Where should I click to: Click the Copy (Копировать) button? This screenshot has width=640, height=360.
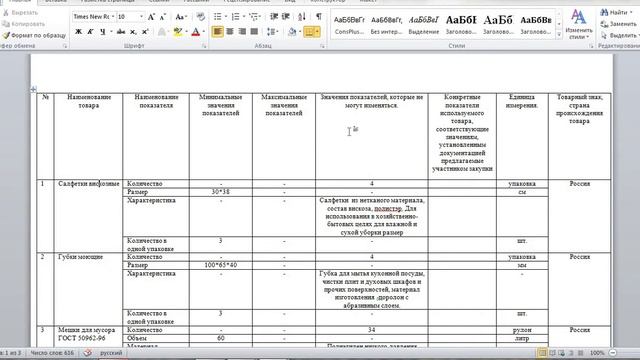tap(24, 24)
